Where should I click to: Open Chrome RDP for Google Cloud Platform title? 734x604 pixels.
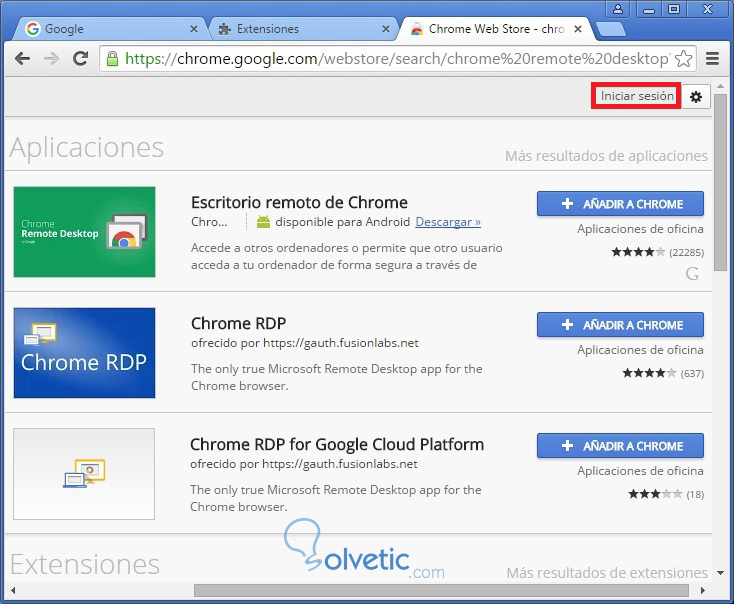[337, 444]
